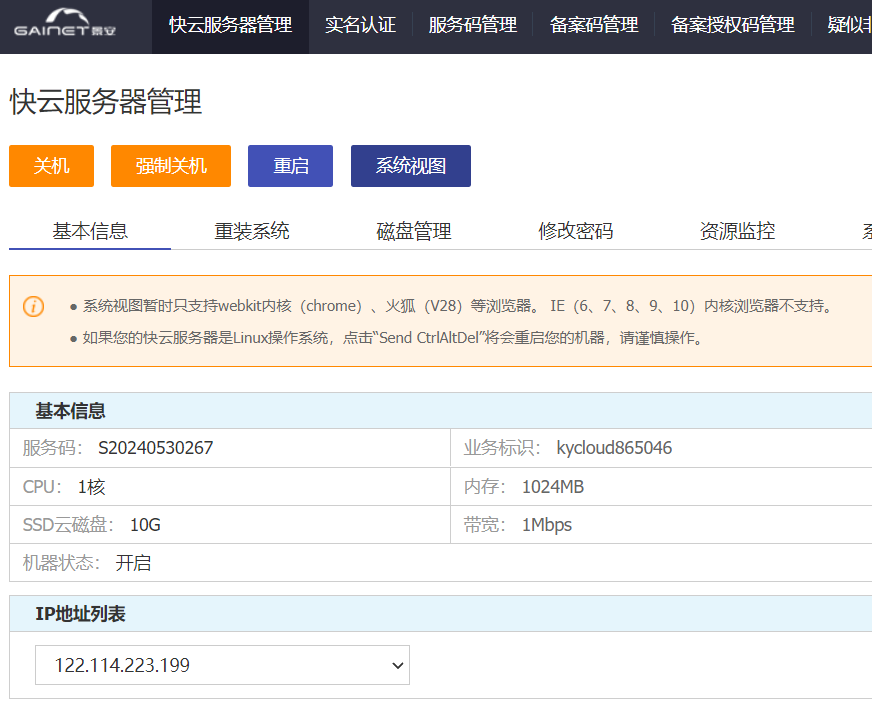
Task: Open 快云服务器管理 in the top navigation
Action: click(230, 26)
